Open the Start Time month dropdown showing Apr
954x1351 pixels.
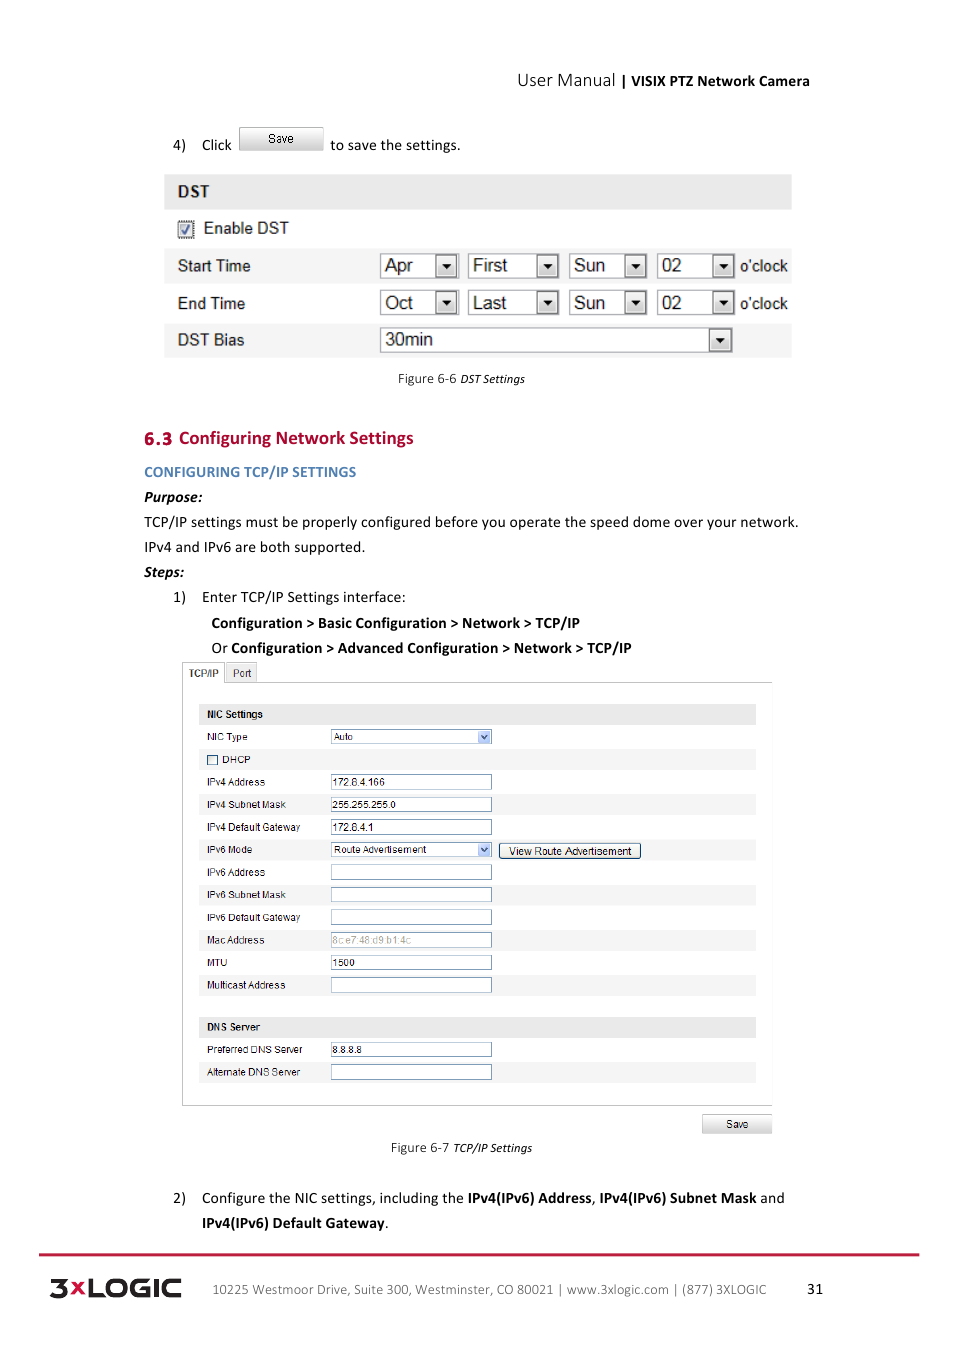[x=420, y=266]
